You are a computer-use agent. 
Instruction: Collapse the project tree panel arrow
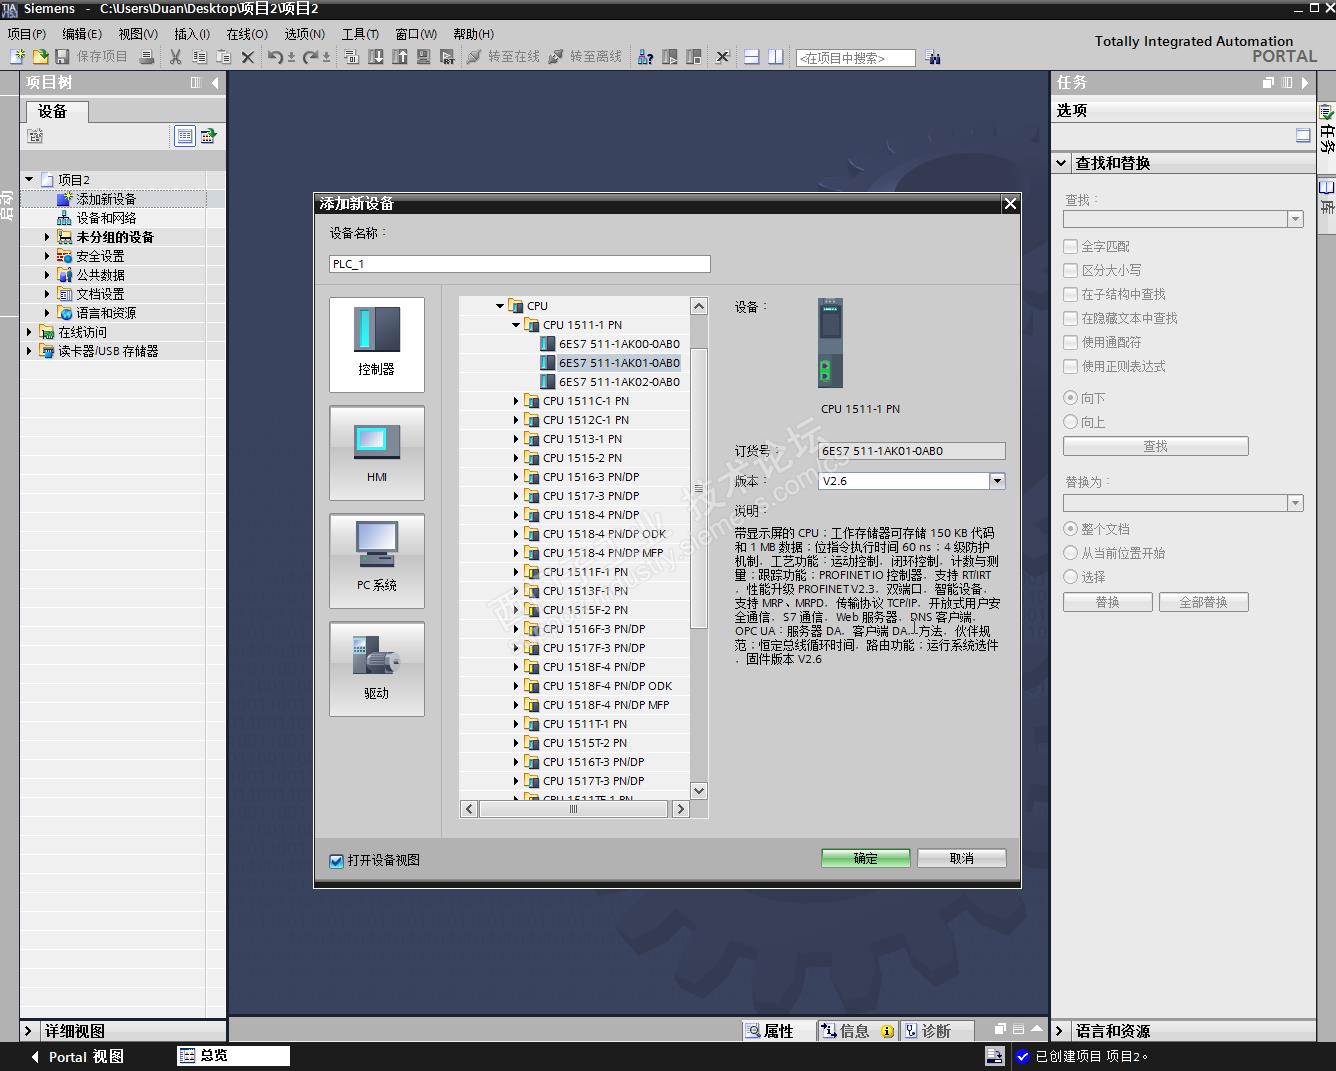click(x=215, y=83)
